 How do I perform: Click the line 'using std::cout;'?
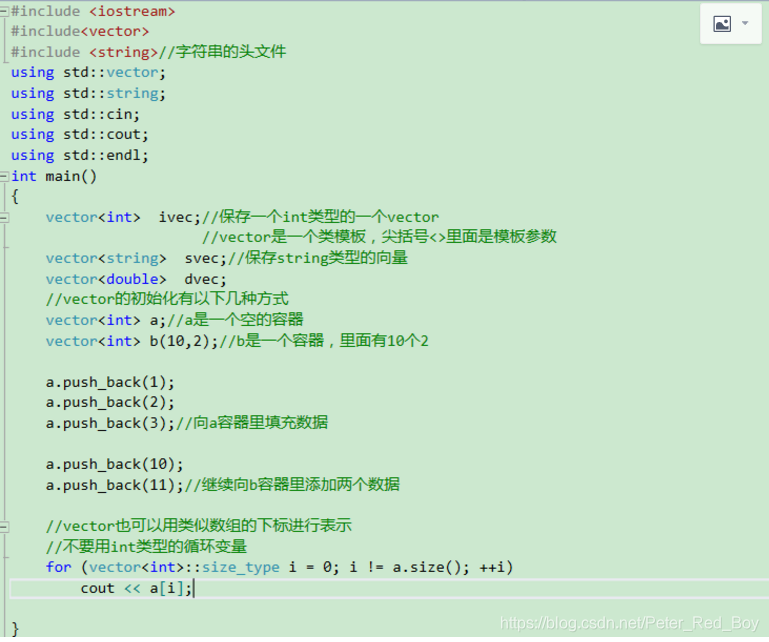click(x=79, y=134)
